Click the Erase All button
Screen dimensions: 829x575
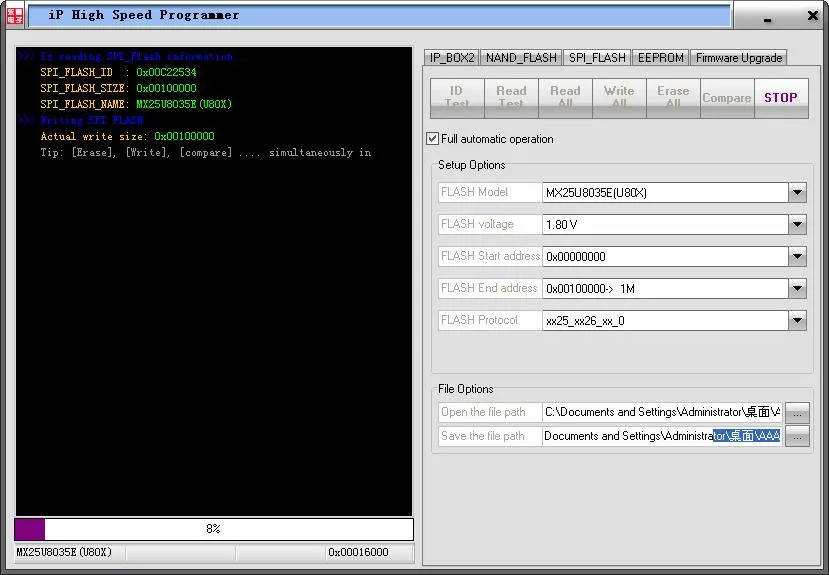point(673,98)
